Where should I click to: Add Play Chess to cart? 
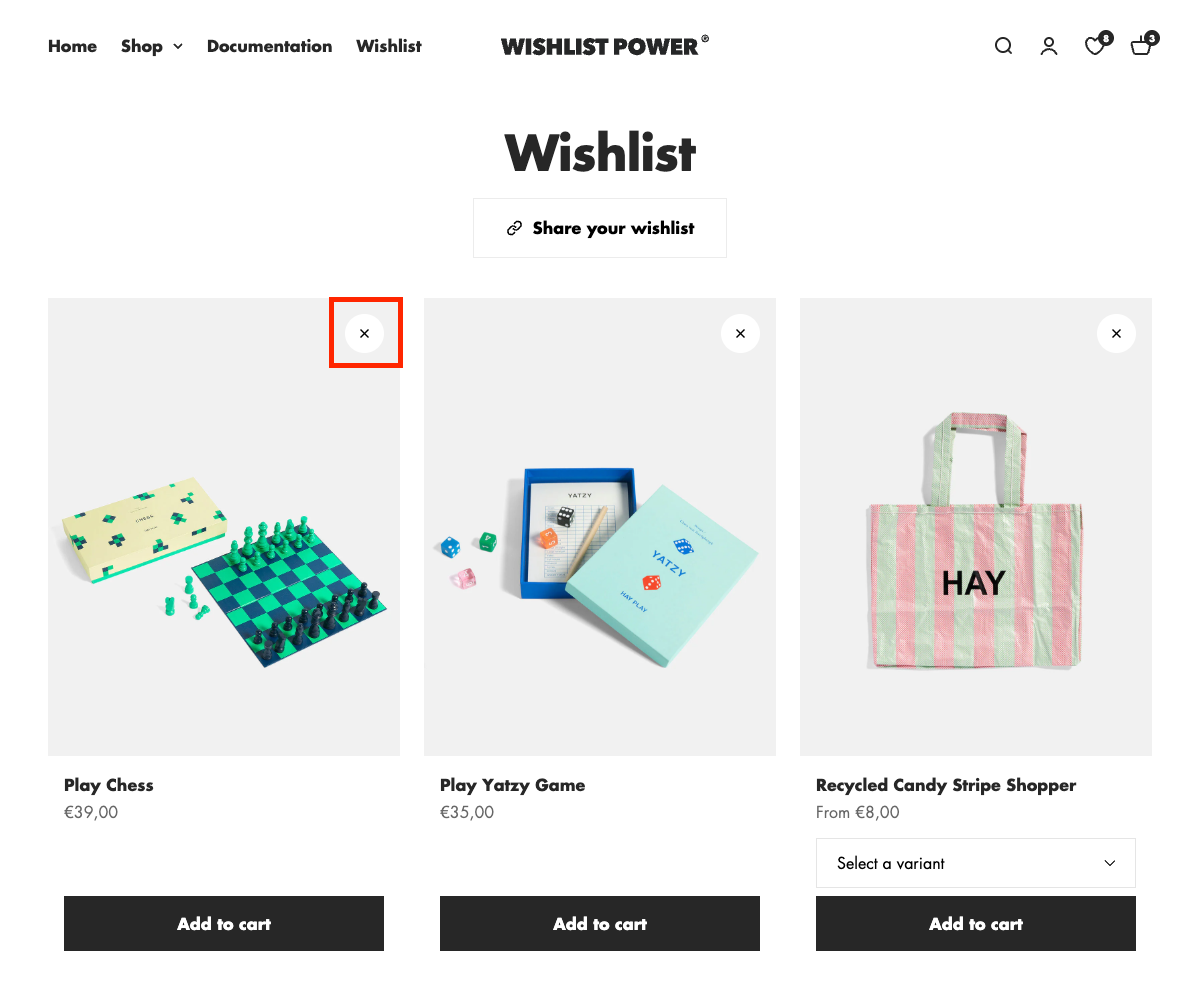pyautogui.click(x=224, y=924)
